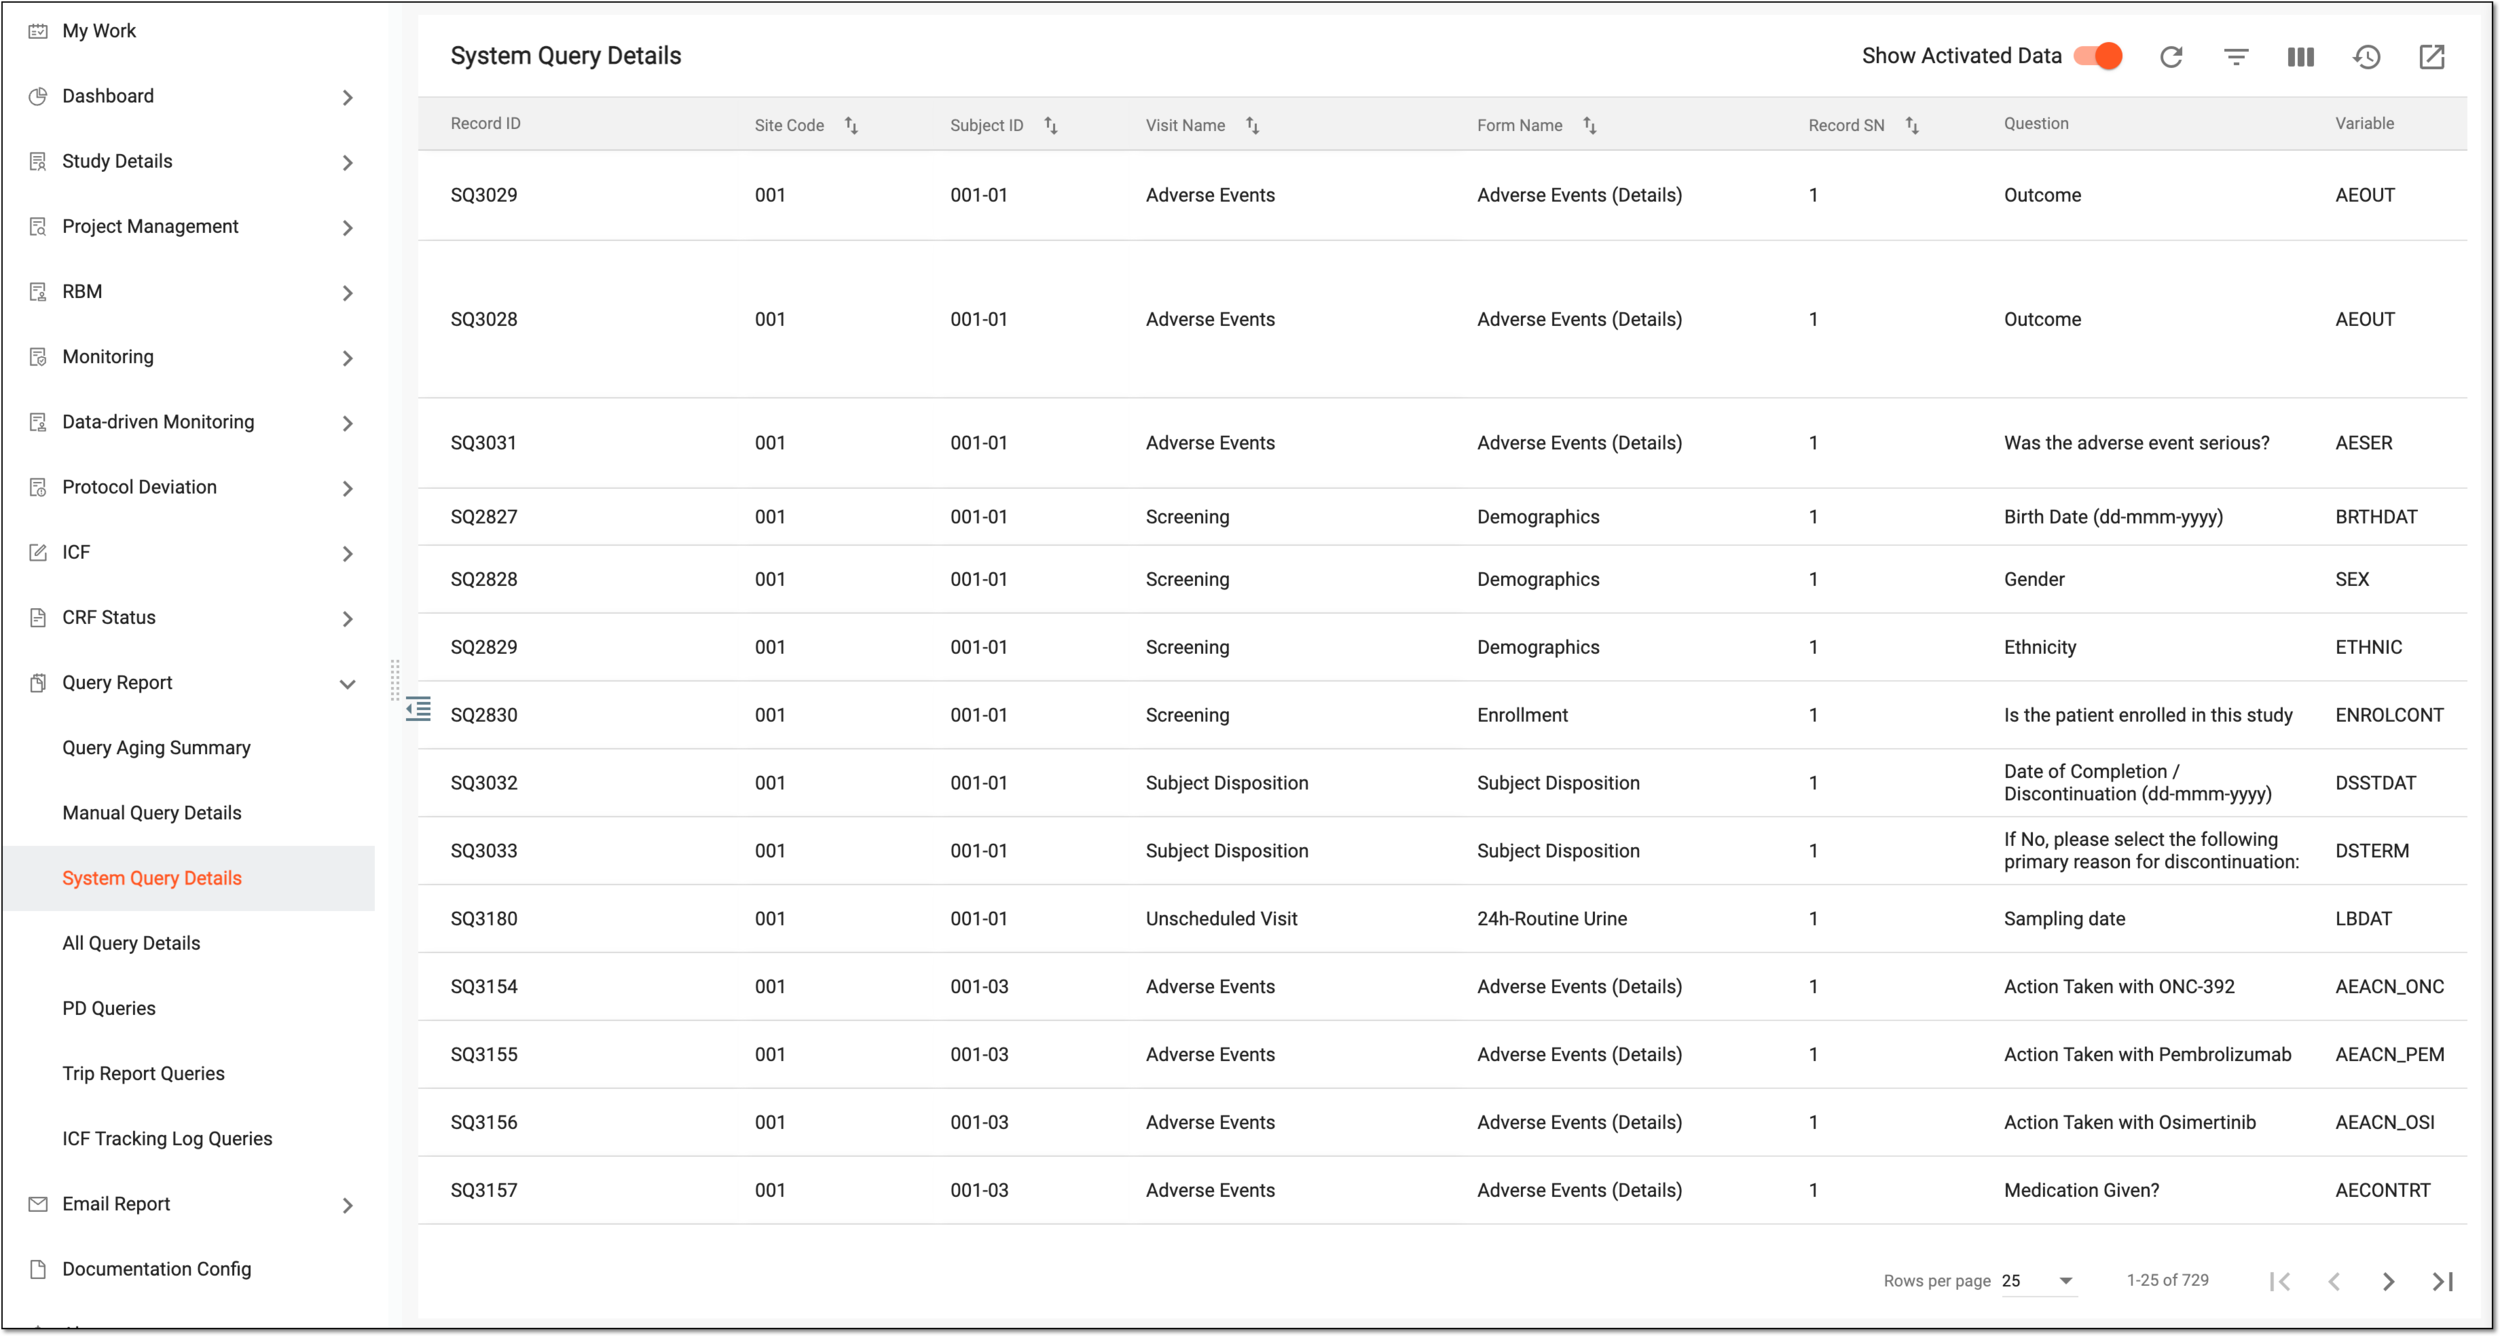Open the history clock icon

(x=2366, y=57)
